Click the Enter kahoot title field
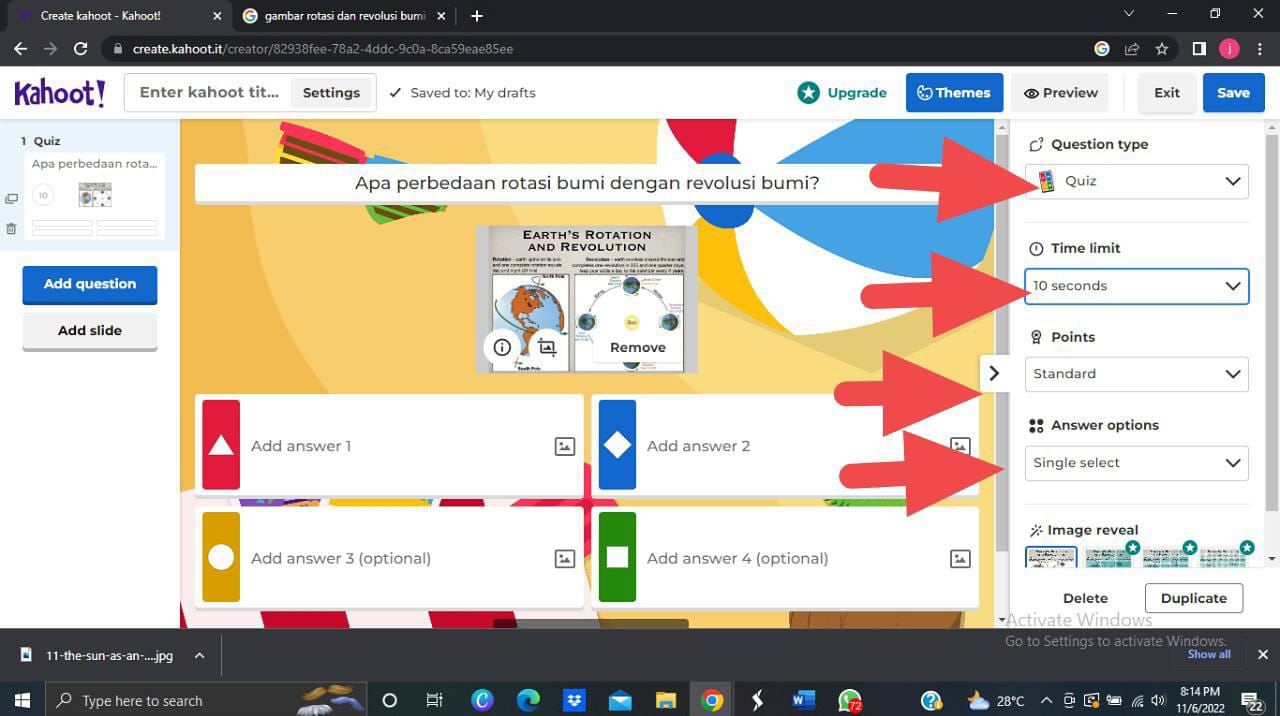This screenshot has width=1280, height=716. (209, 93)
